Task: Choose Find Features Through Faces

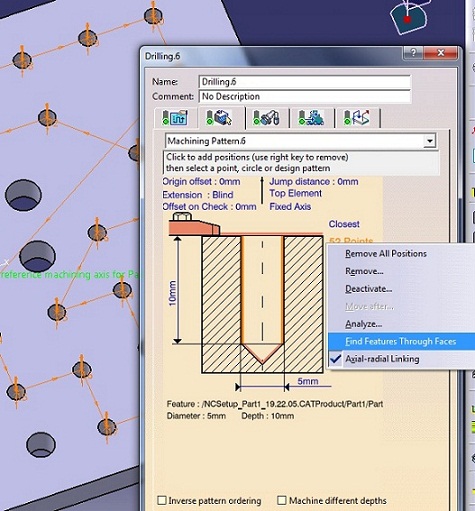Action: [x=400, y=342]
